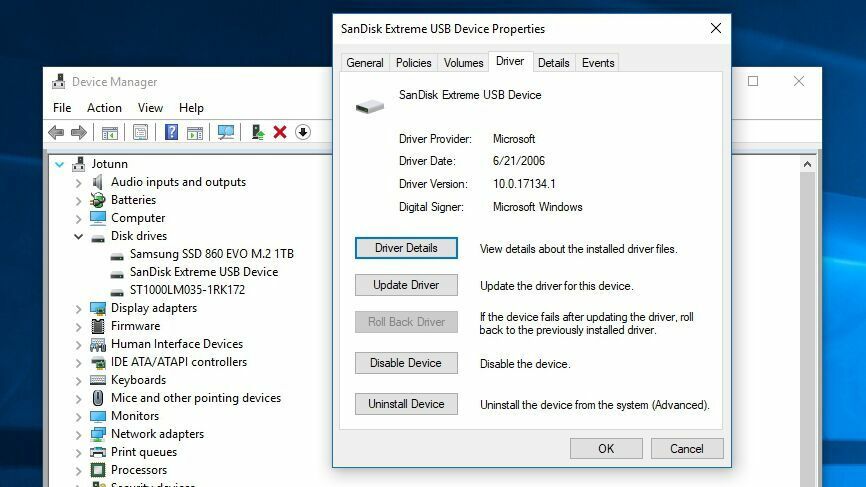The height and width of the screenshot is (487, 866).
Task: Click the Batteries category icon
Action: 98,200
